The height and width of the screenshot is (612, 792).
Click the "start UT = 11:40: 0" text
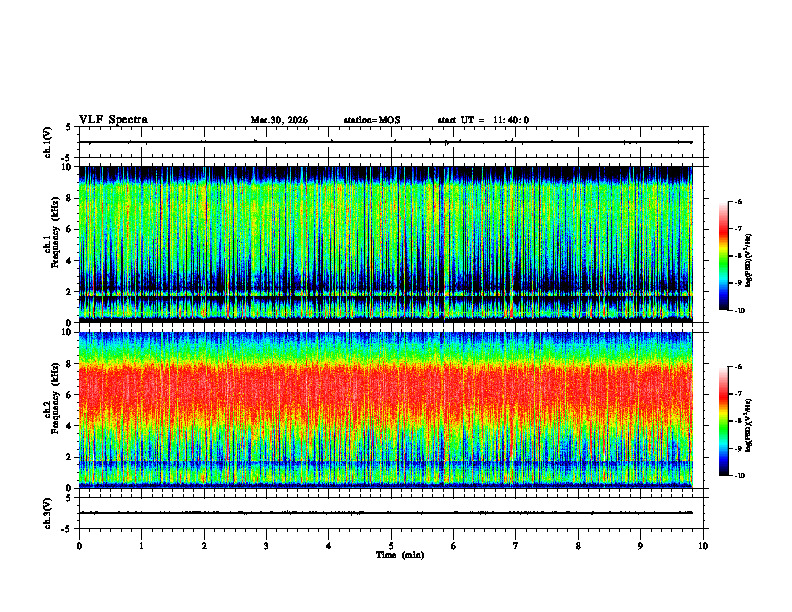483,120
